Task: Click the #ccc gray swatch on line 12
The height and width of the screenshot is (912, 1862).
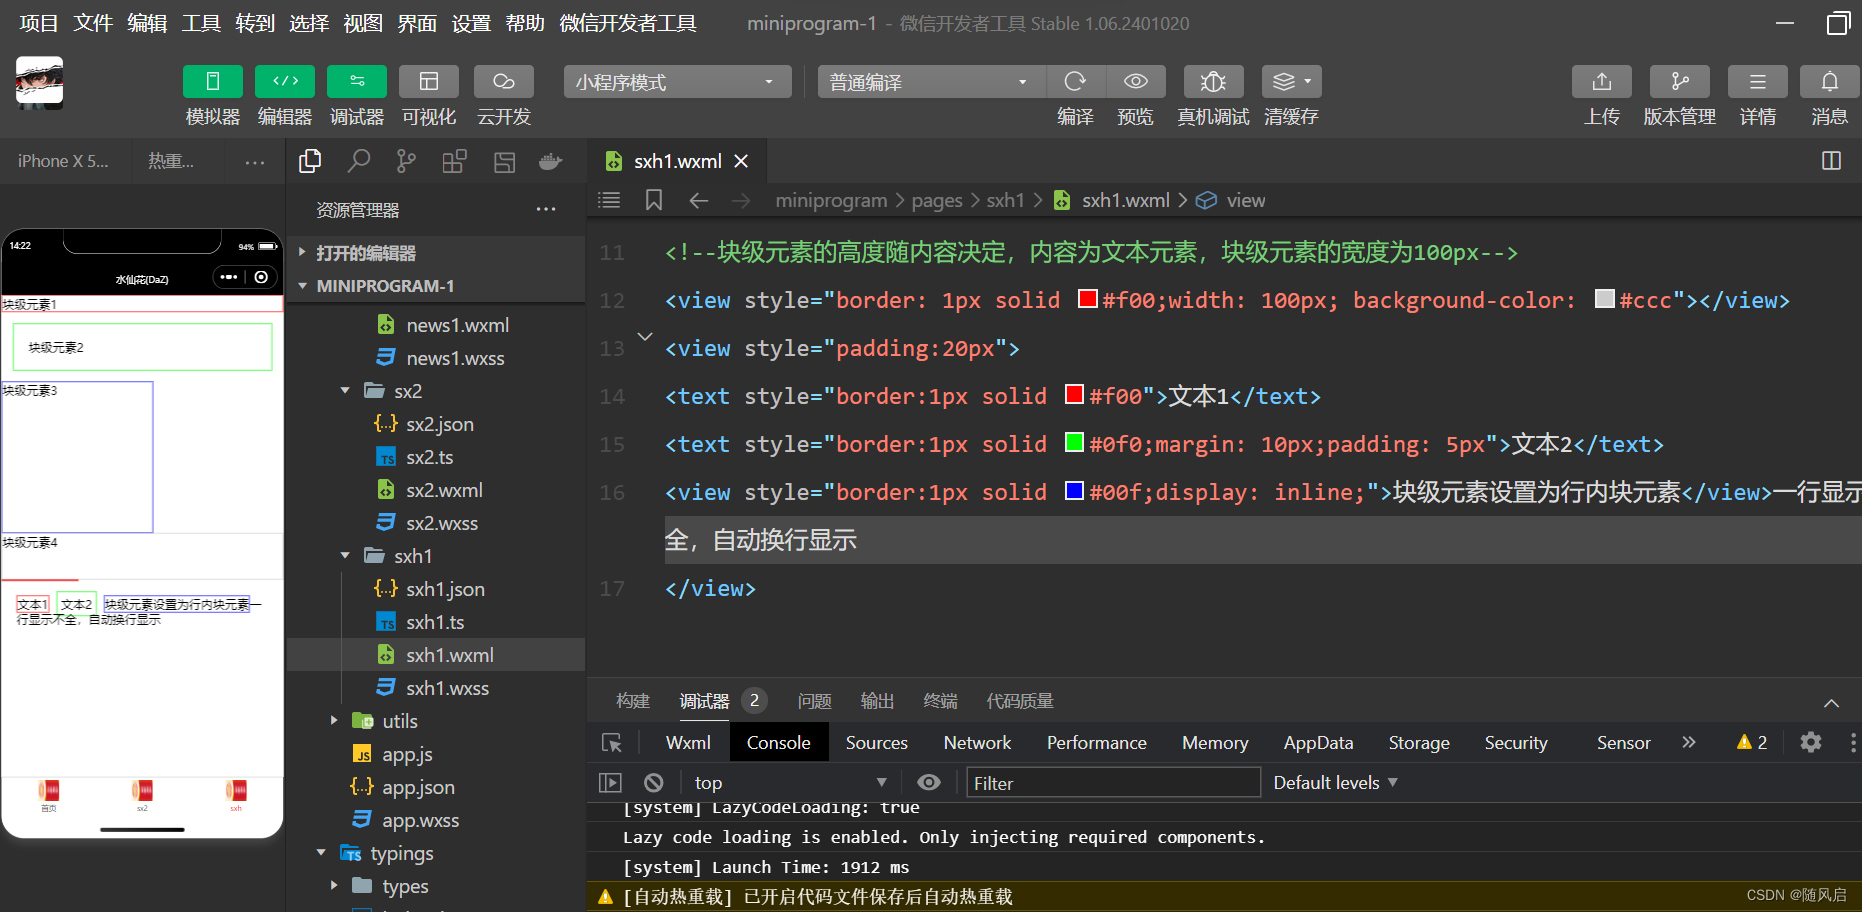Action: pos(1605,299)
